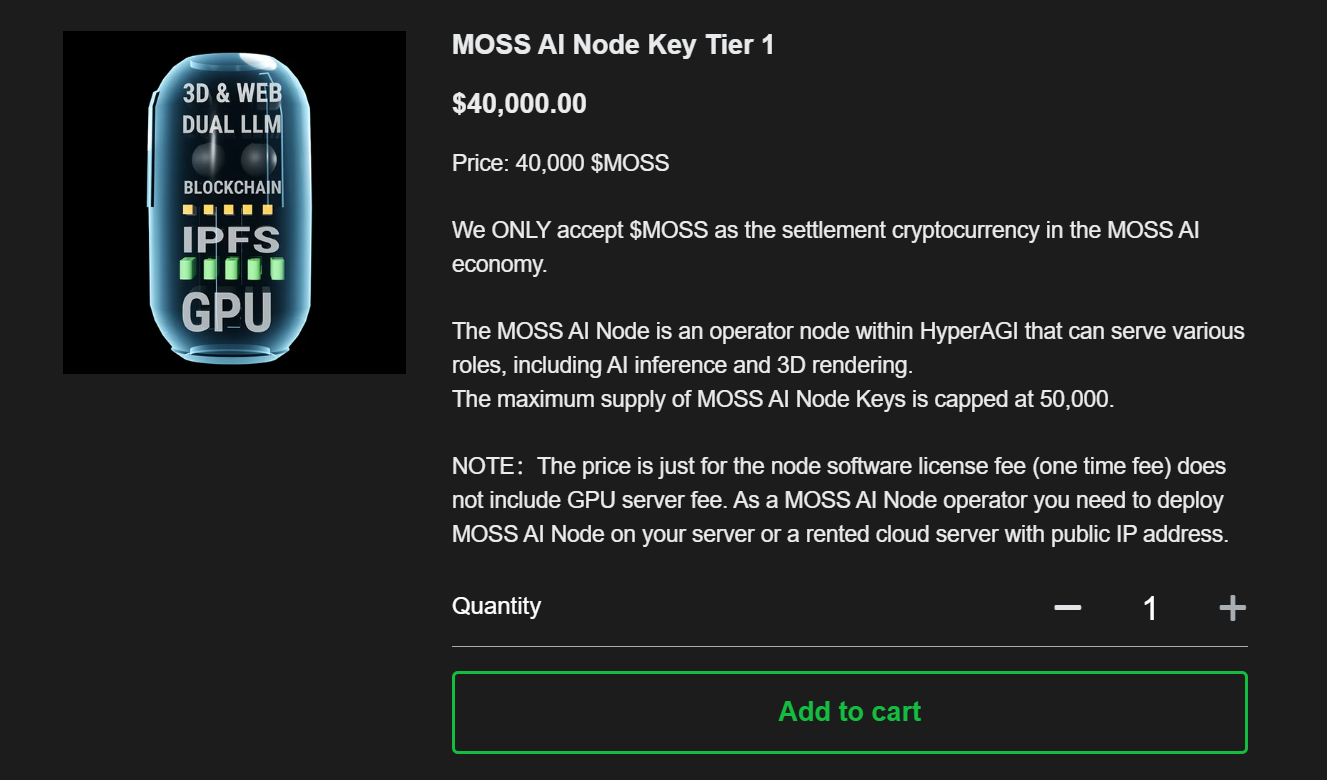The width and height of the screenshot is (1327, 780).
Task: Click the Quantity label
Action: click(496, 606)
